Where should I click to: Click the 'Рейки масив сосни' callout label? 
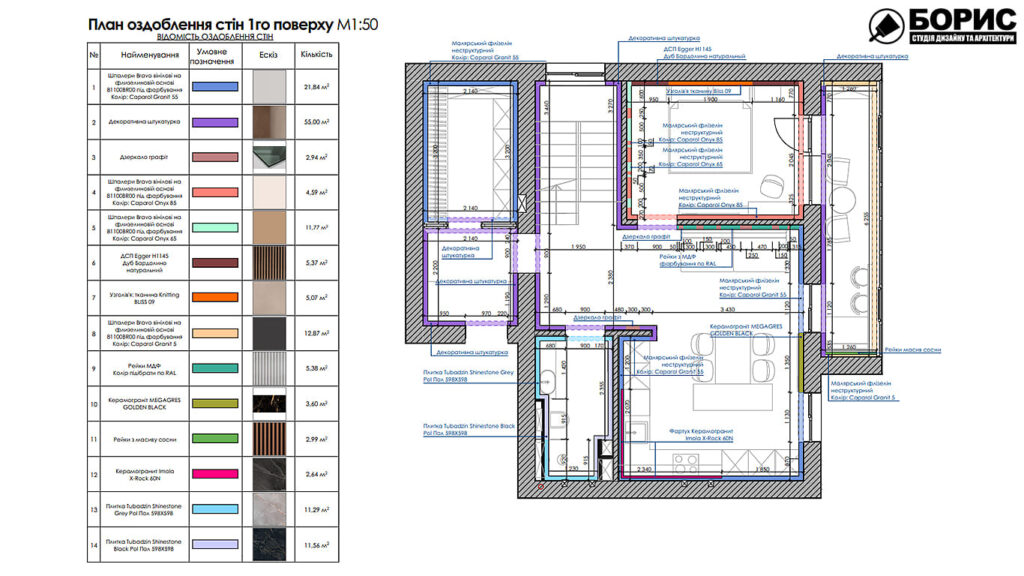tap(915, 350)
